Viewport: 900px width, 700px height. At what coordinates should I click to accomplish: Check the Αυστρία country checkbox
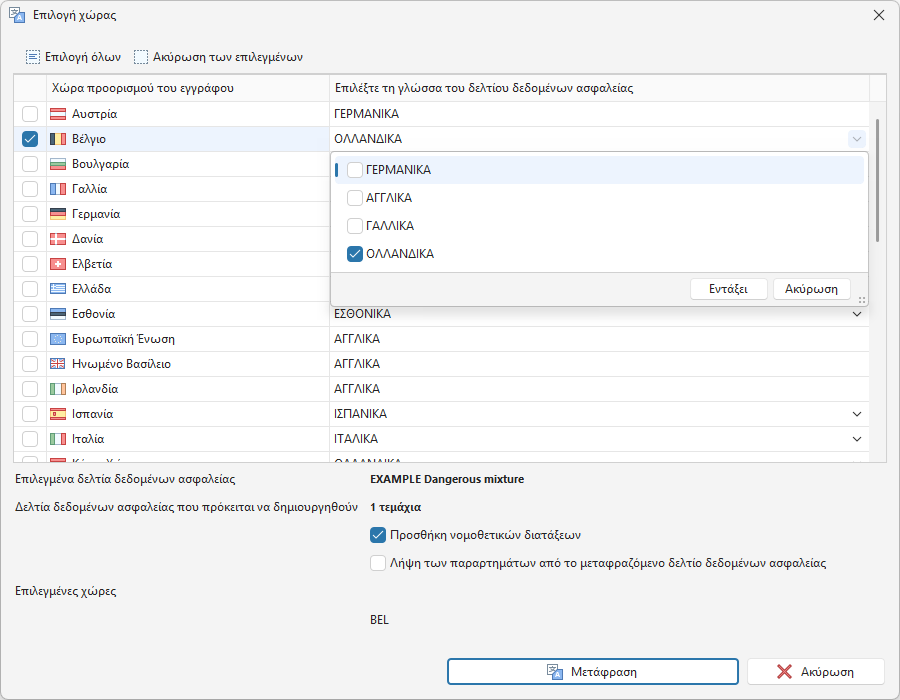pyautogui.click(x=30, y=114)
